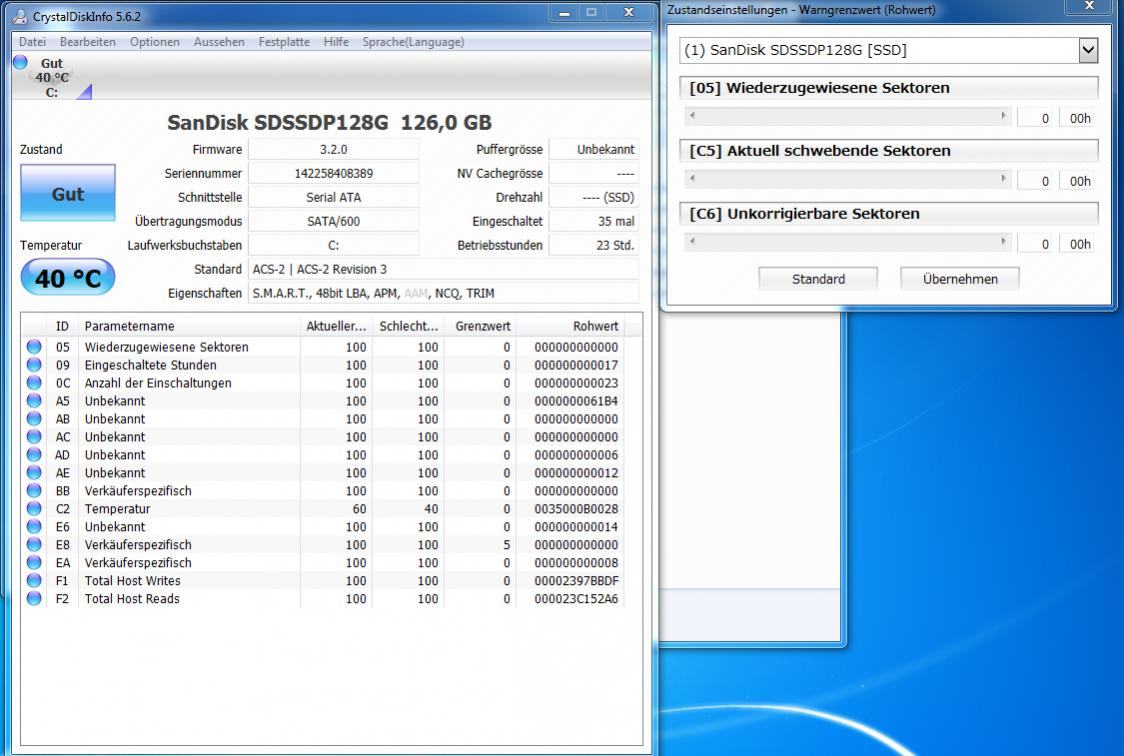Click status orb in the BB row
Image resolution: width=1124 pixels, height=756 pixels.
[34, 490]
